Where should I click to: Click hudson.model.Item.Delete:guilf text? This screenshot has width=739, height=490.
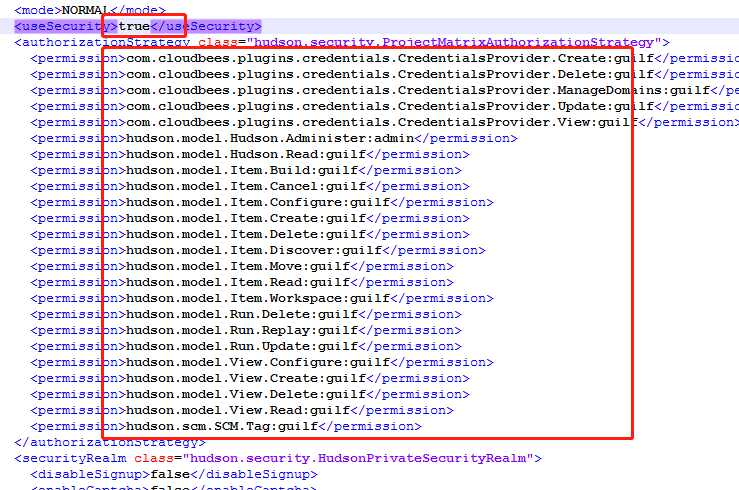(x=246, y=235)
